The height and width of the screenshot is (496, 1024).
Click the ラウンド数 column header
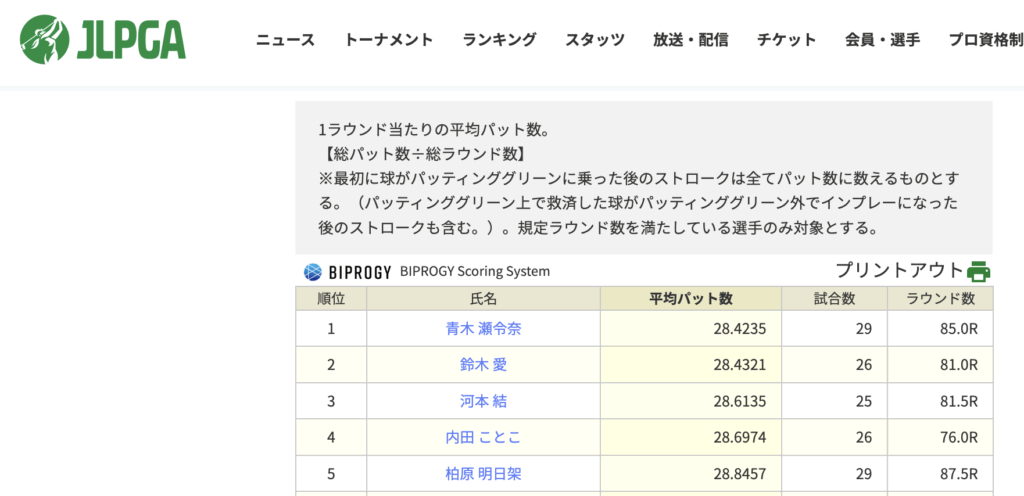tap(940, 298)
